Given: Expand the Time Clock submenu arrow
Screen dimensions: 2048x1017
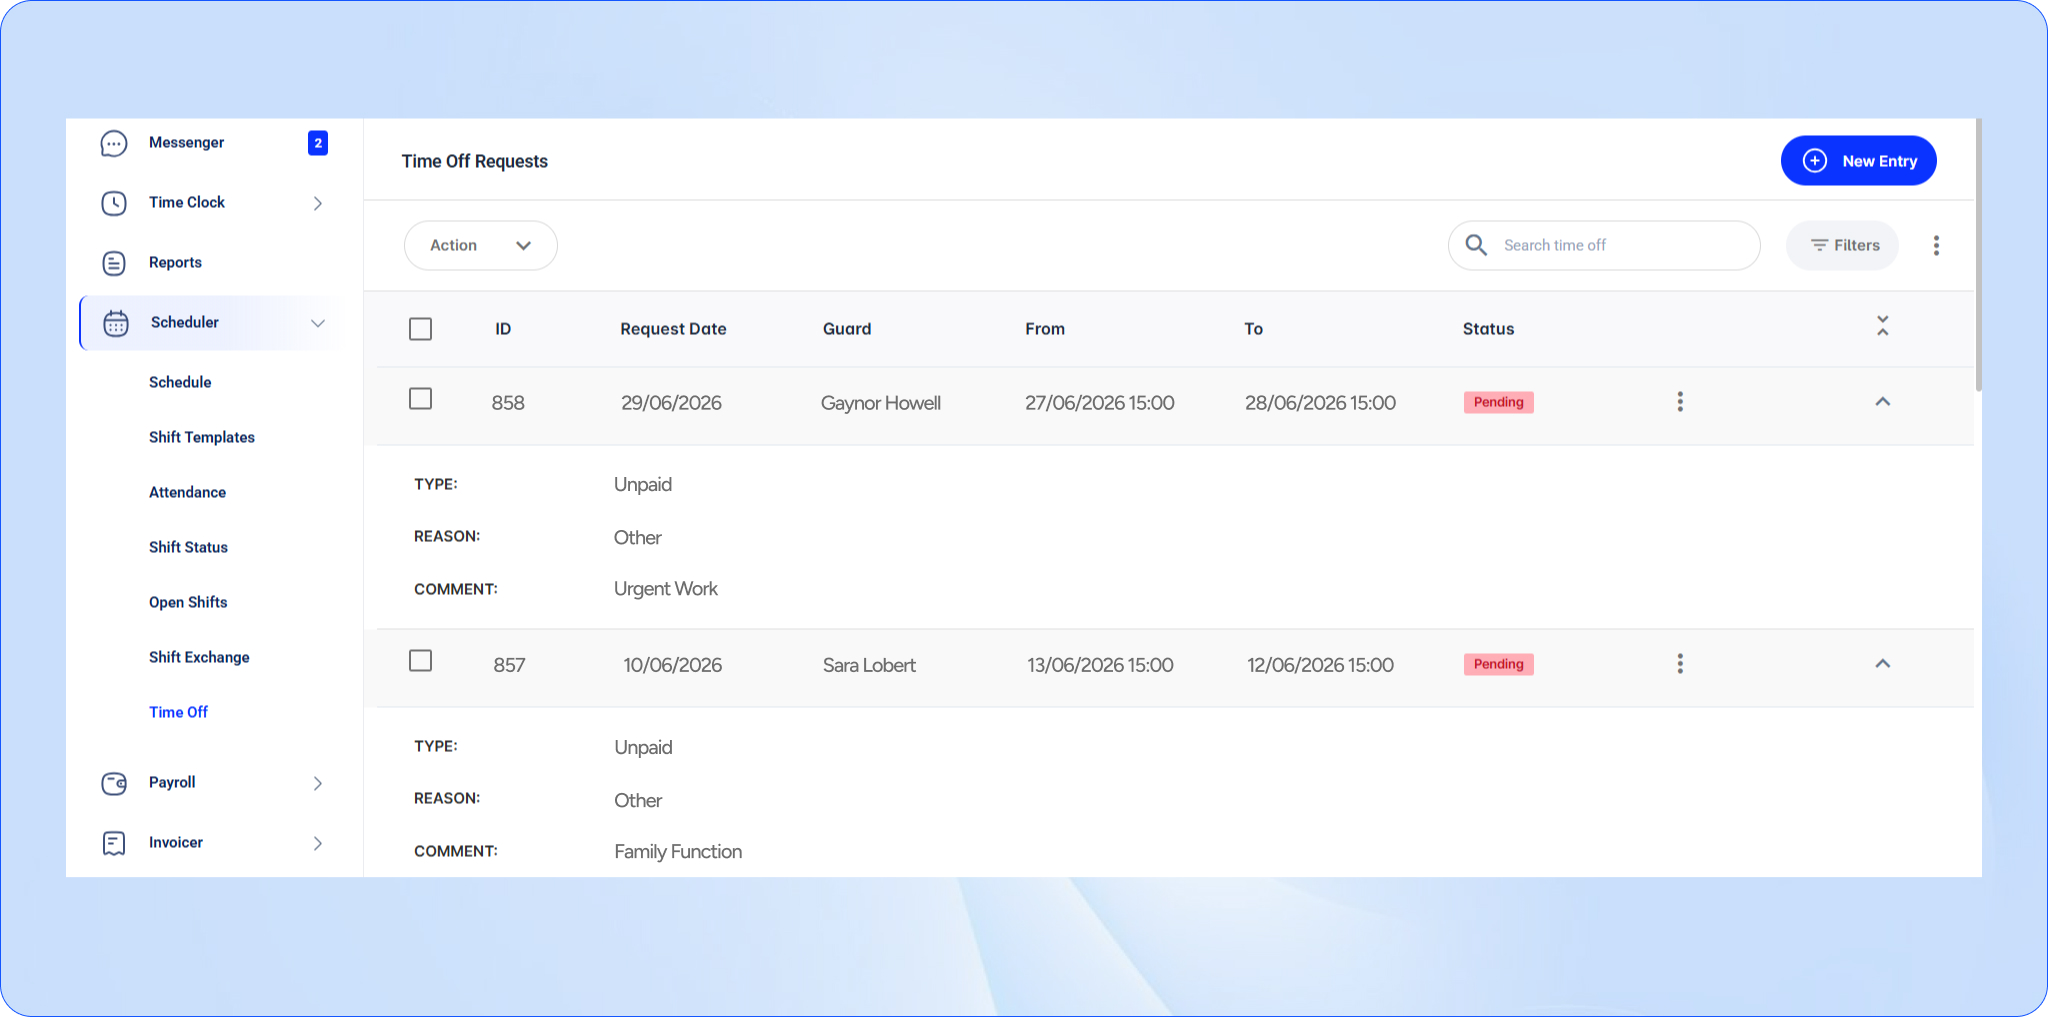Looking at the screenshot, I should point(318,203).
